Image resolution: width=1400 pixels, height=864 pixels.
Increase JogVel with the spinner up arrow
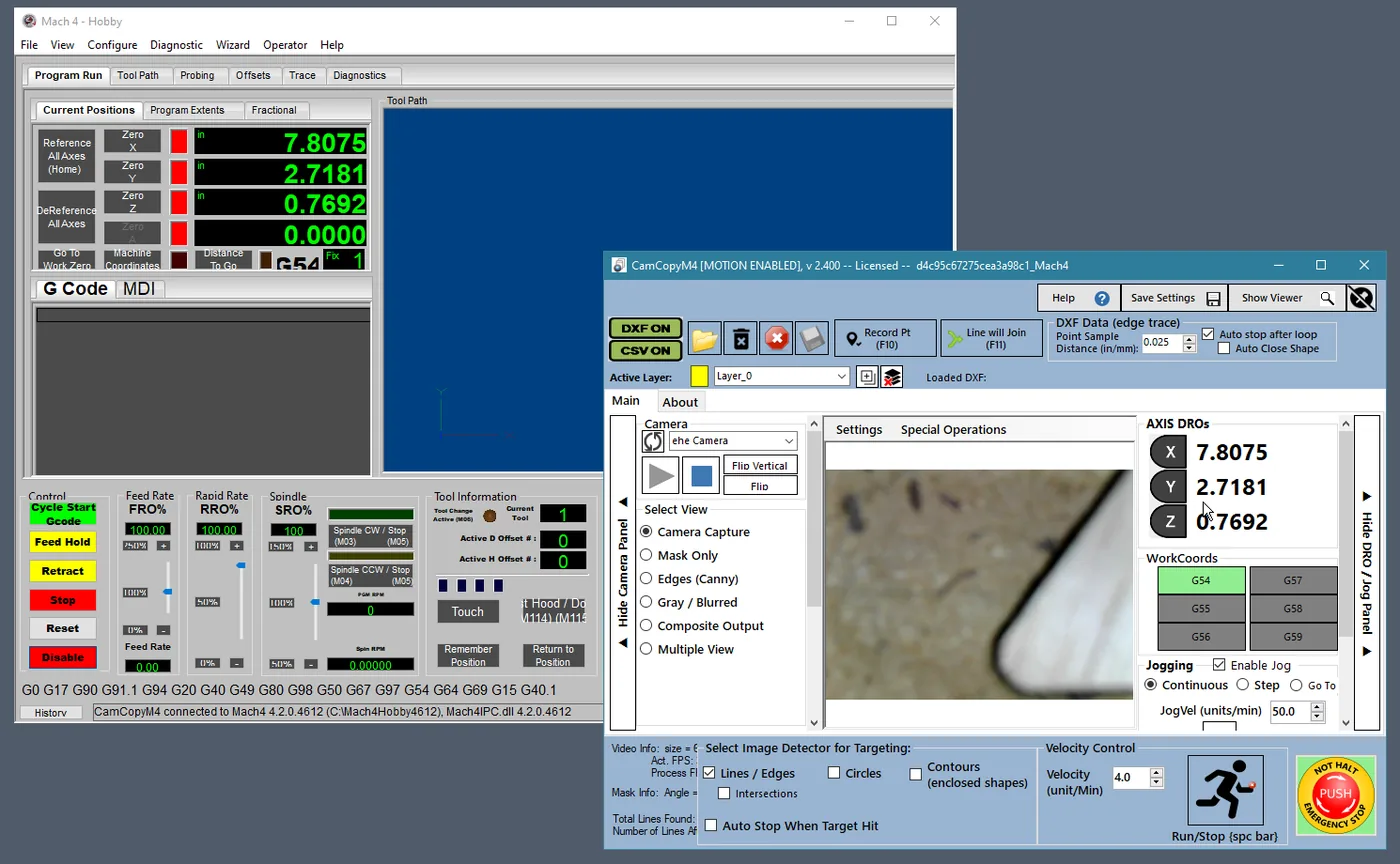click(x=1317, y=708)
